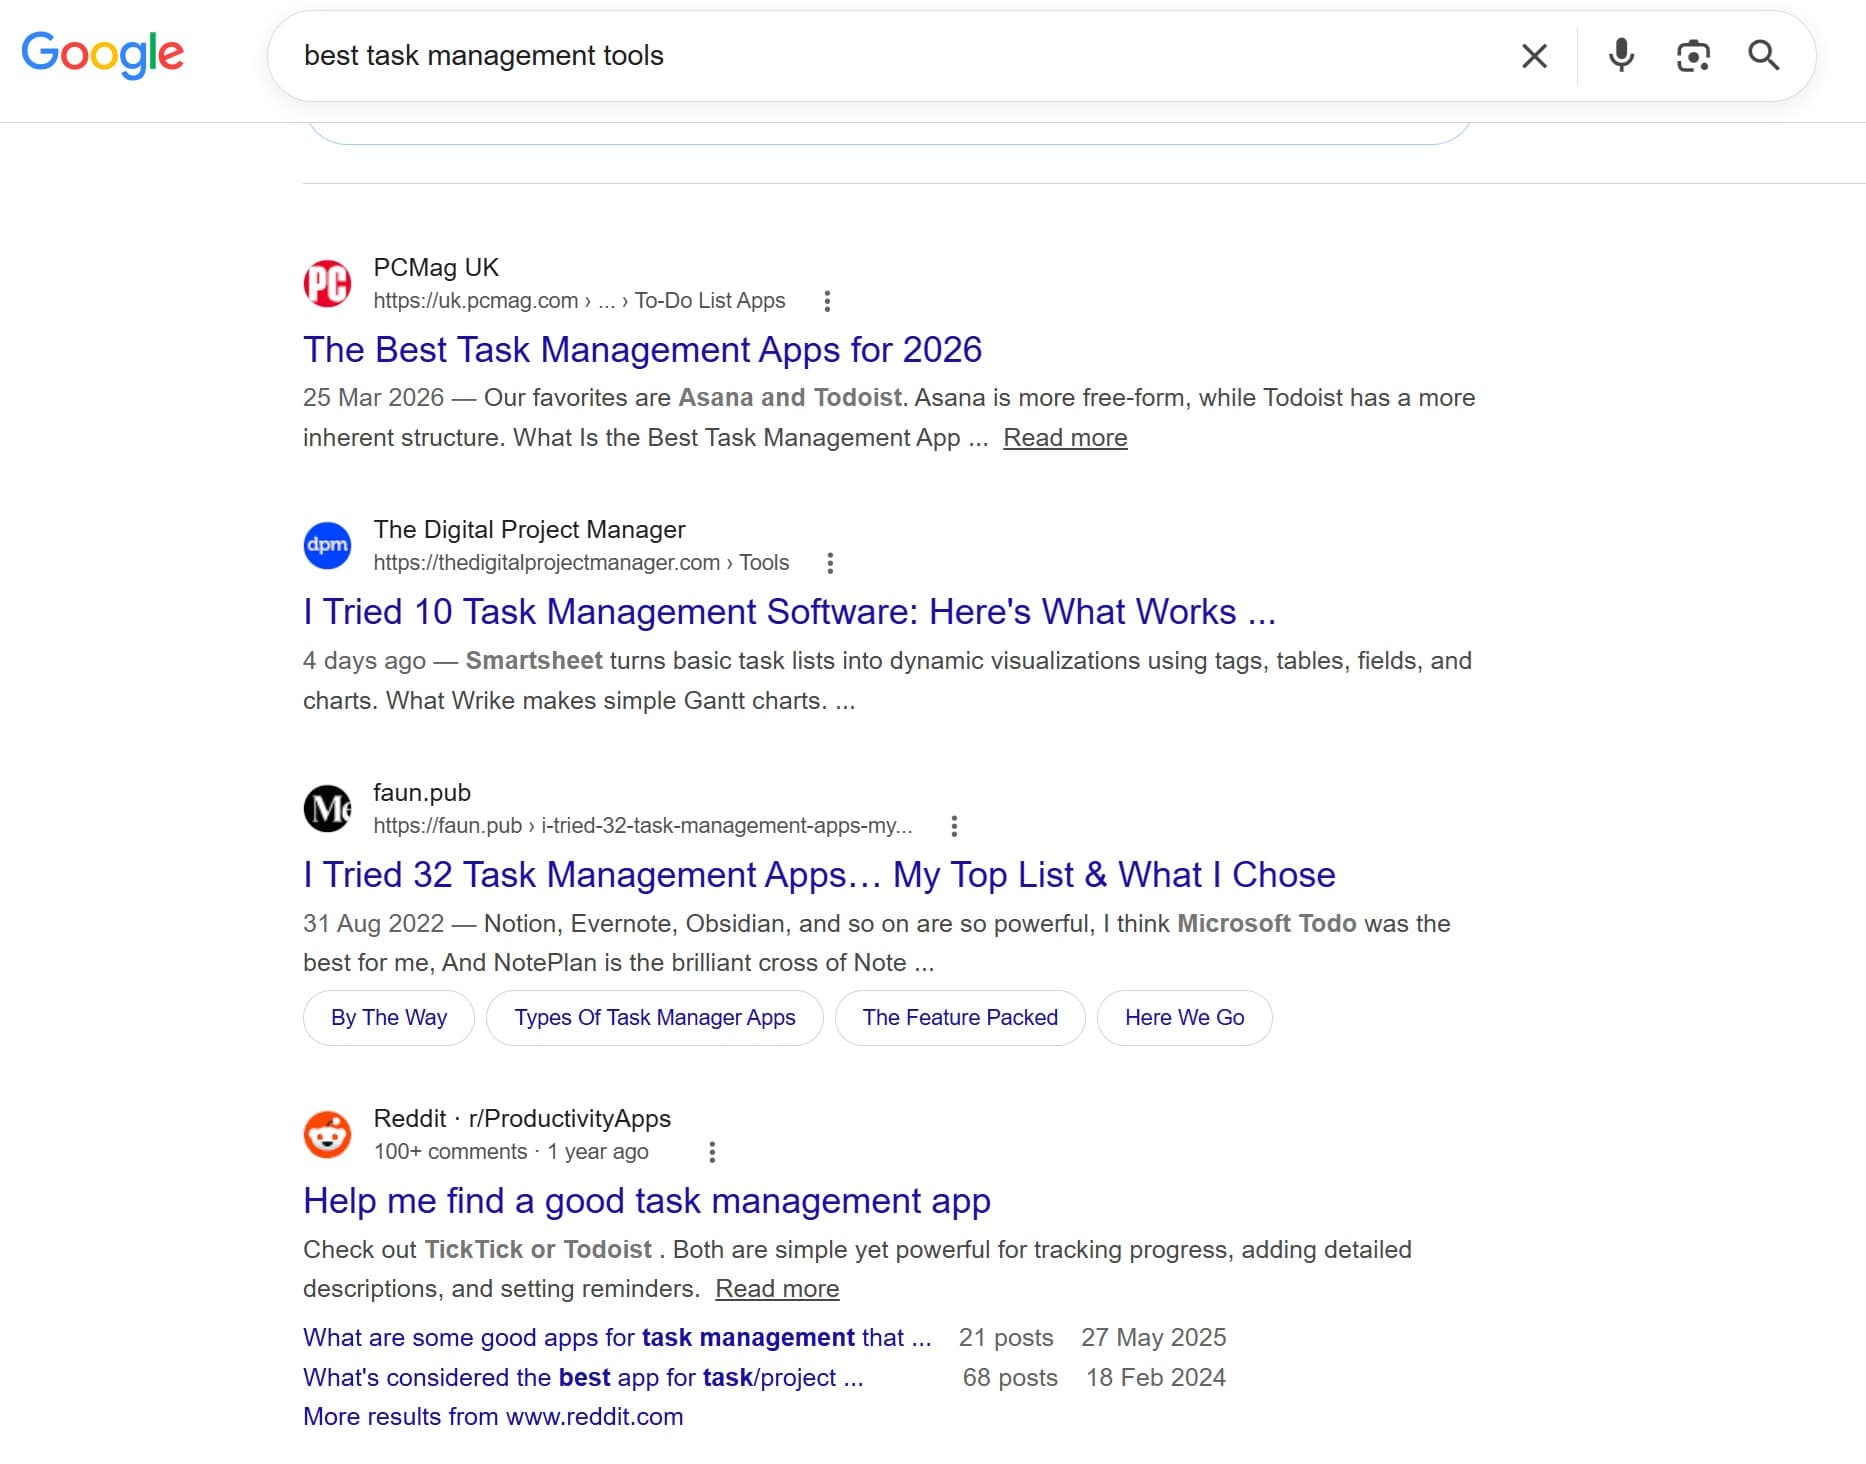Click thedigitalprojectmanager.com Tools breadcrumb
The image size is (1866, 1464).
[581, 563]
